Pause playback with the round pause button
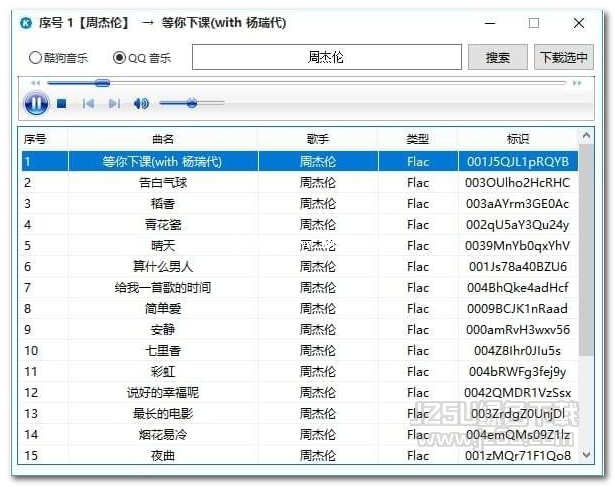615x487 pixels. [x=36, y=104]
